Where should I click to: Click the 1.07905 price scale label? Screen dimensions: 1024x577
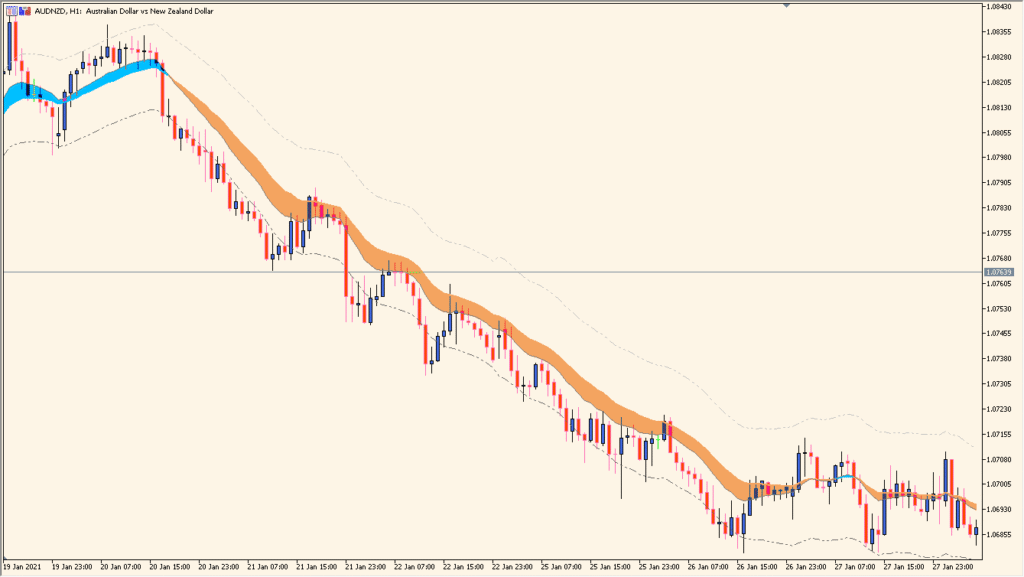[x=999, y=183]
